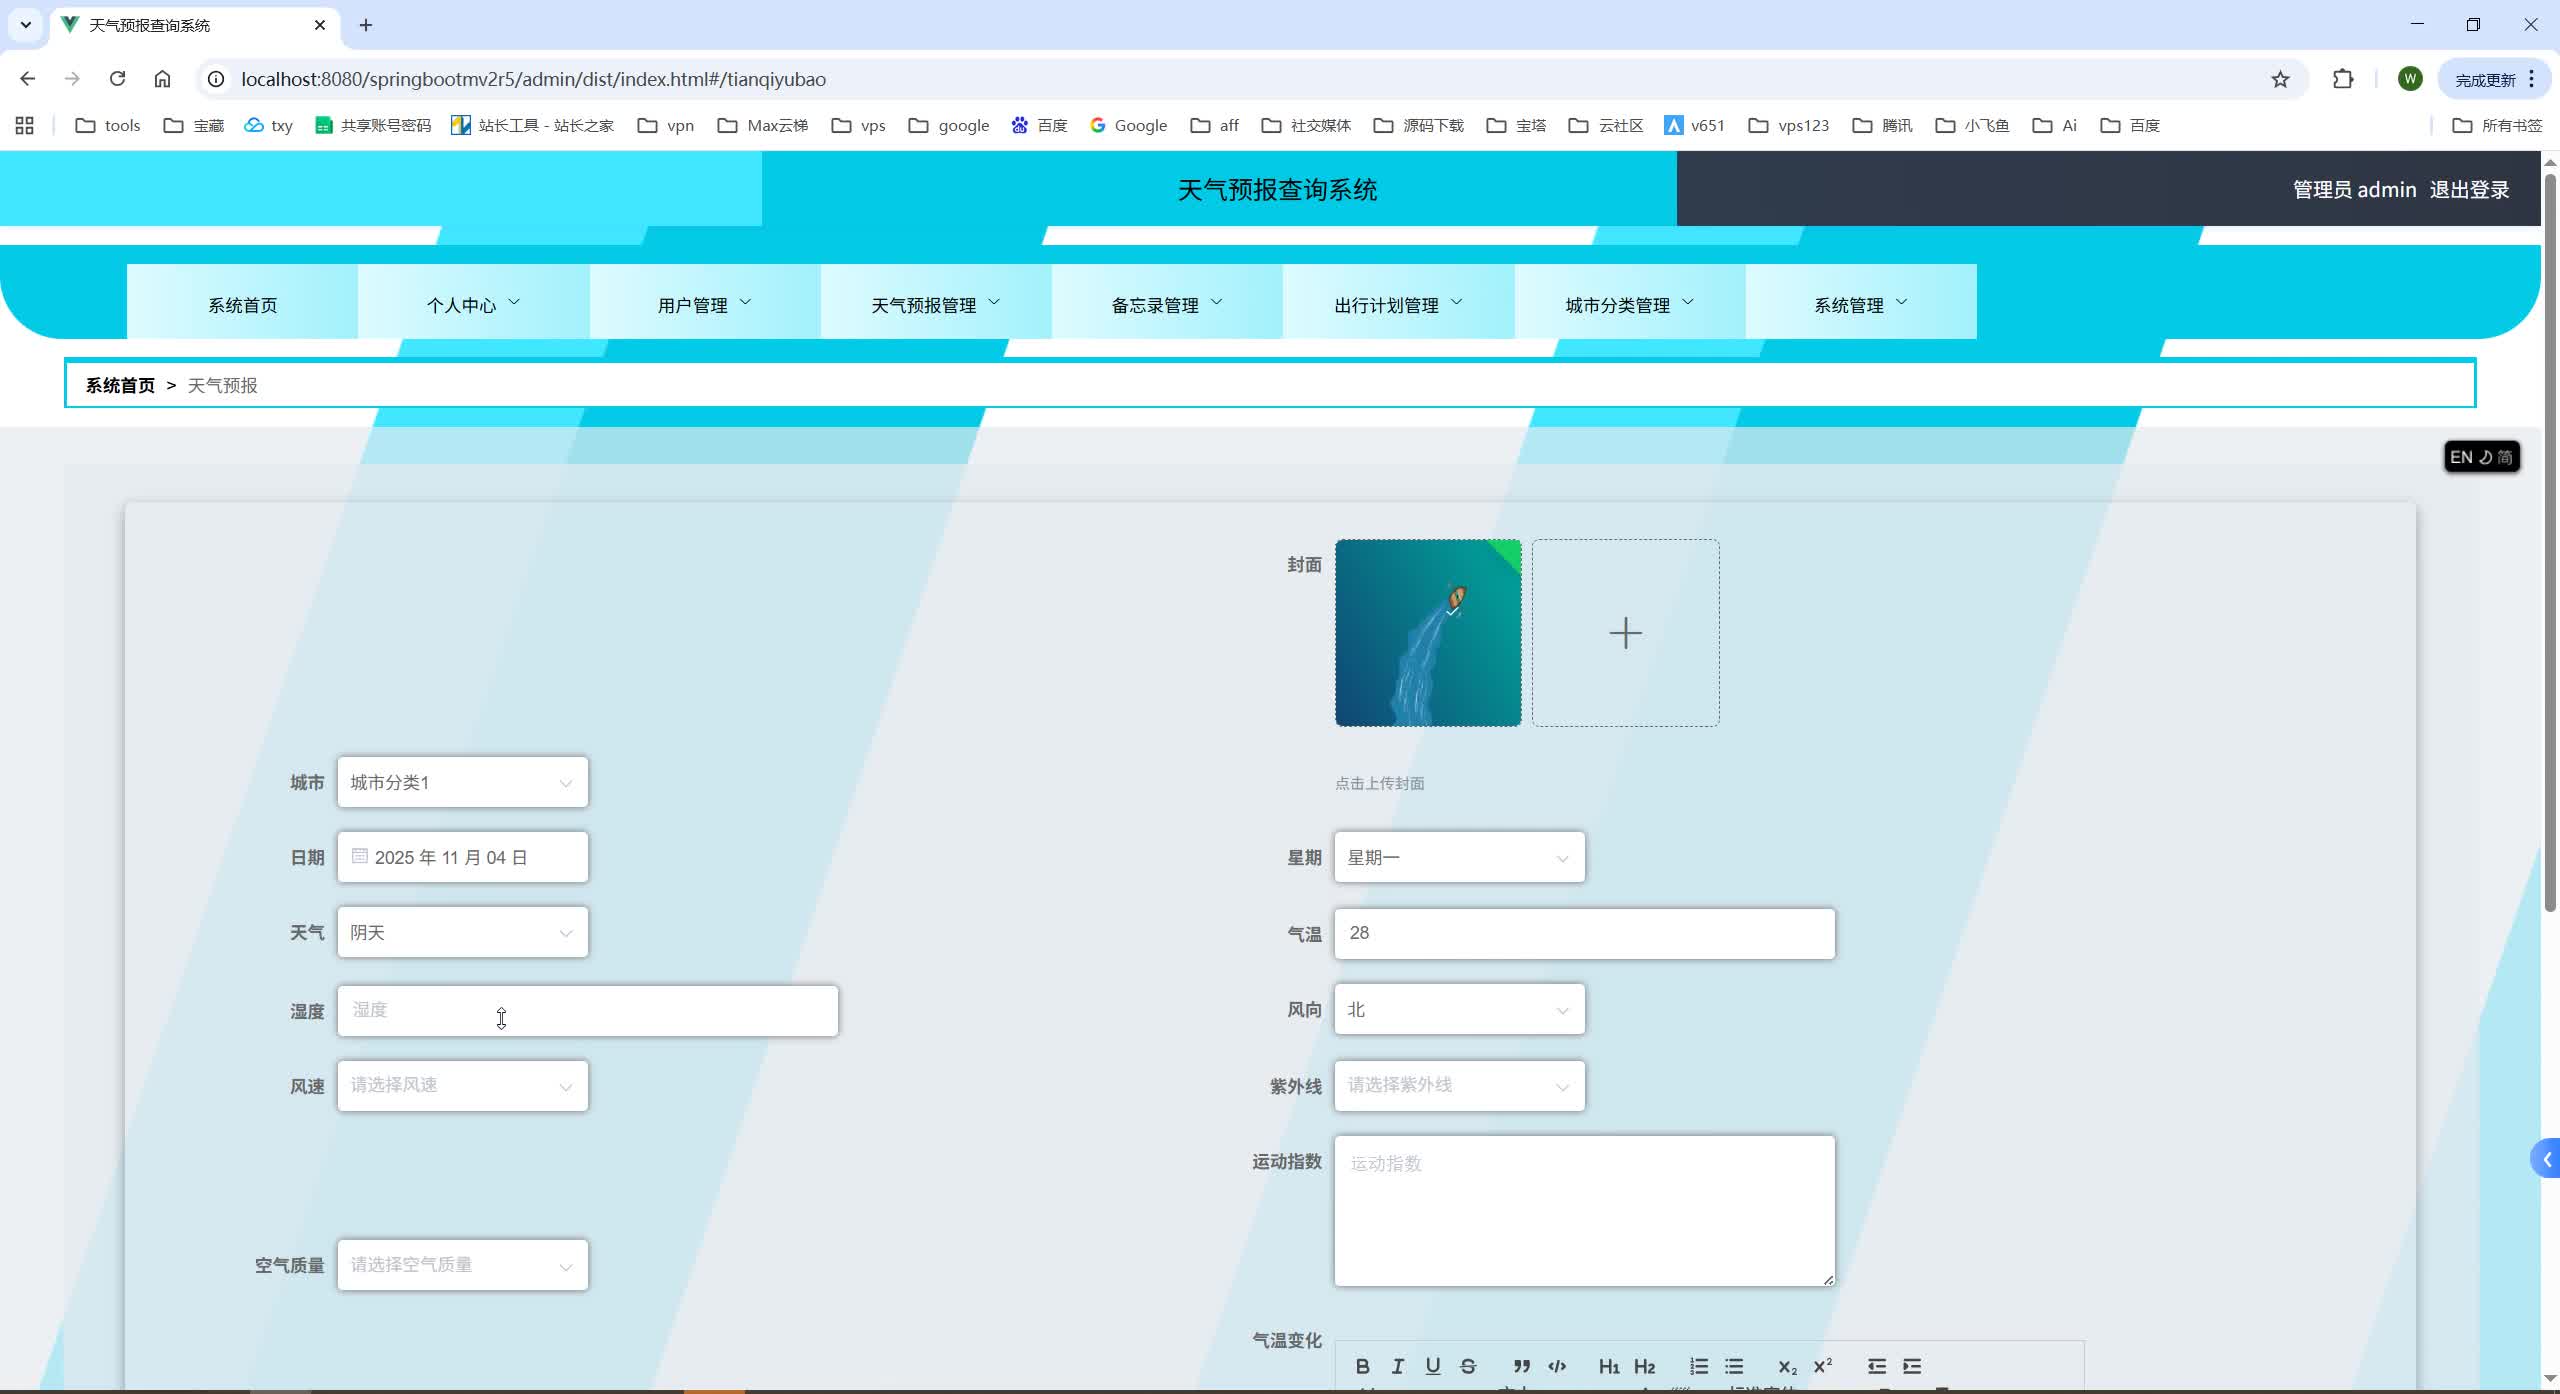This screenshot has width=2560, height=1394.
Task: Apply bold formatting in the 气温变化 editor
Action: (1362, 1366)
